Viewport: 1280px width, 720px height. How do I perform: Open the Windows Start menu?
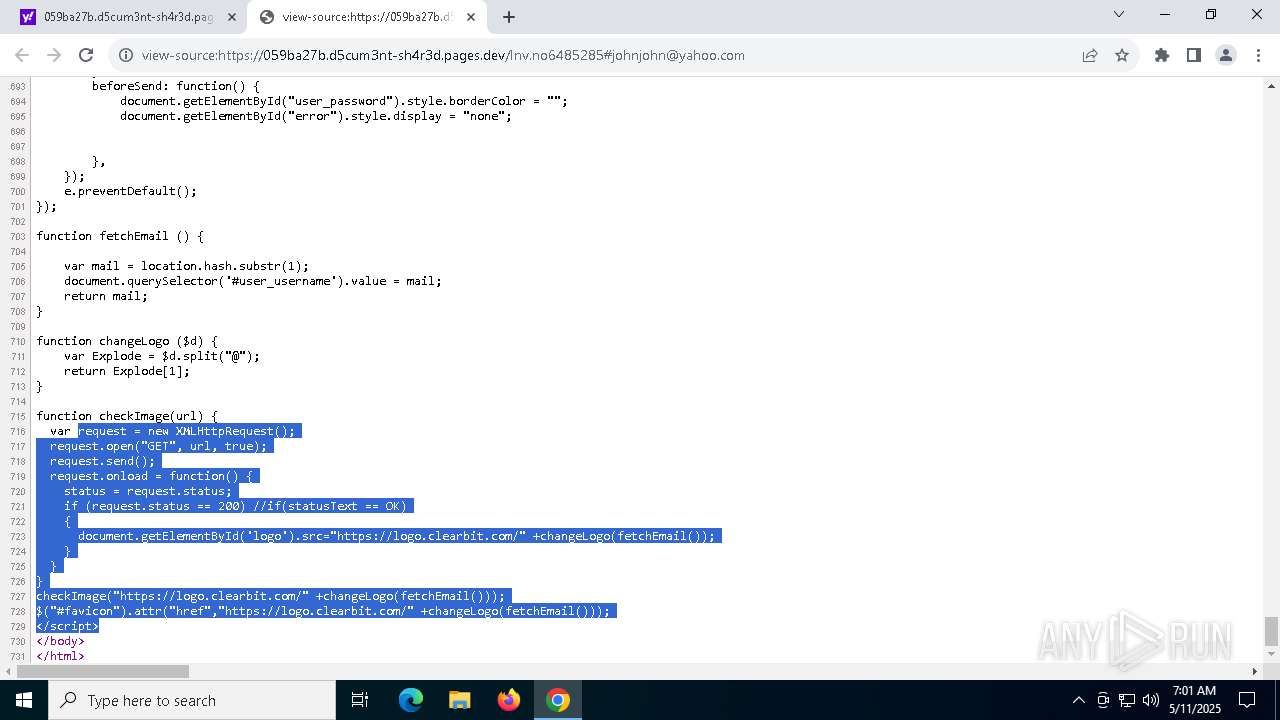(x=24, y=700)
